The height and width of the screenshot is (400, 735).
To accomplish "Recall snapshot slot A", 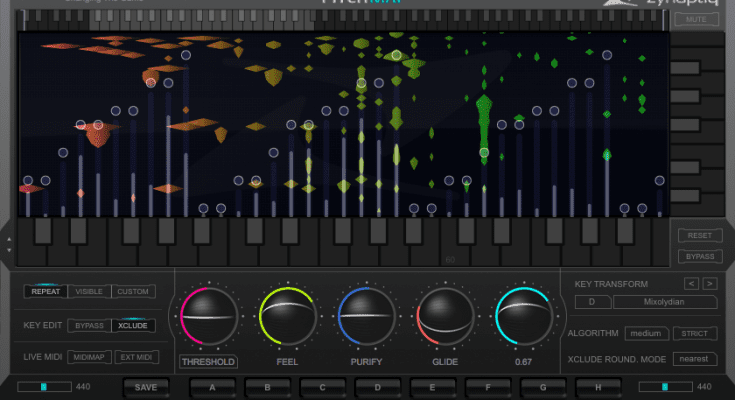I will 212,386.
